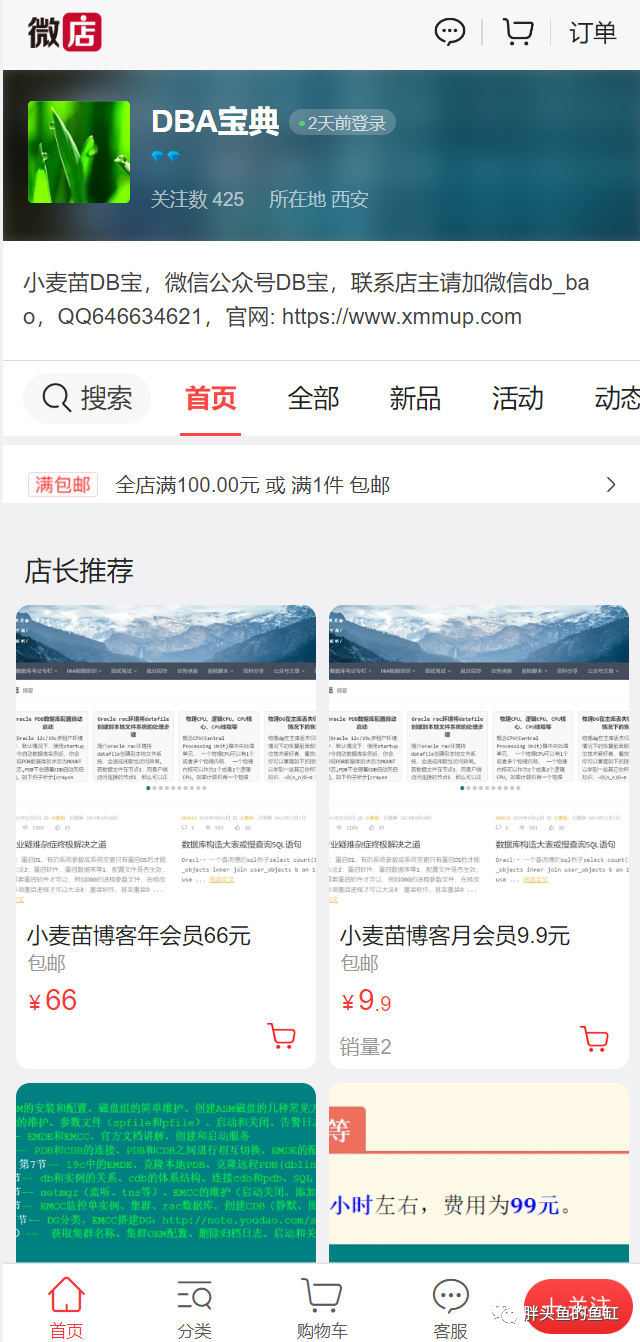Switch to the 活动 tab
This screenshot has width=640, height=1342.
pos(518,399)
